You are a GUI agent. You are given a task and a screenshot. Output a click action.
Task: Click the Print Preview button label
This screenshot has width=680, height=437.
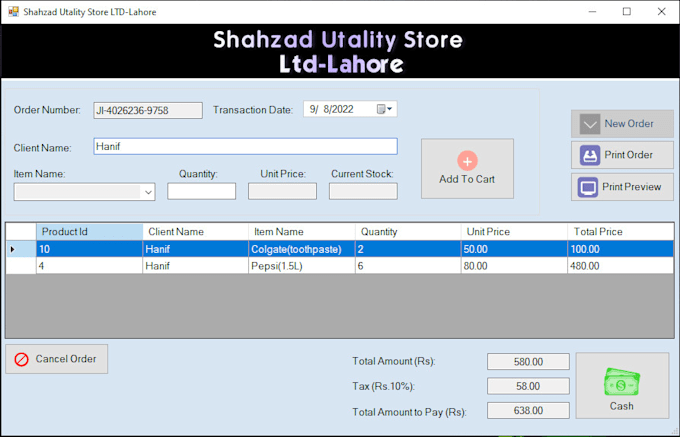pos(631,187)
